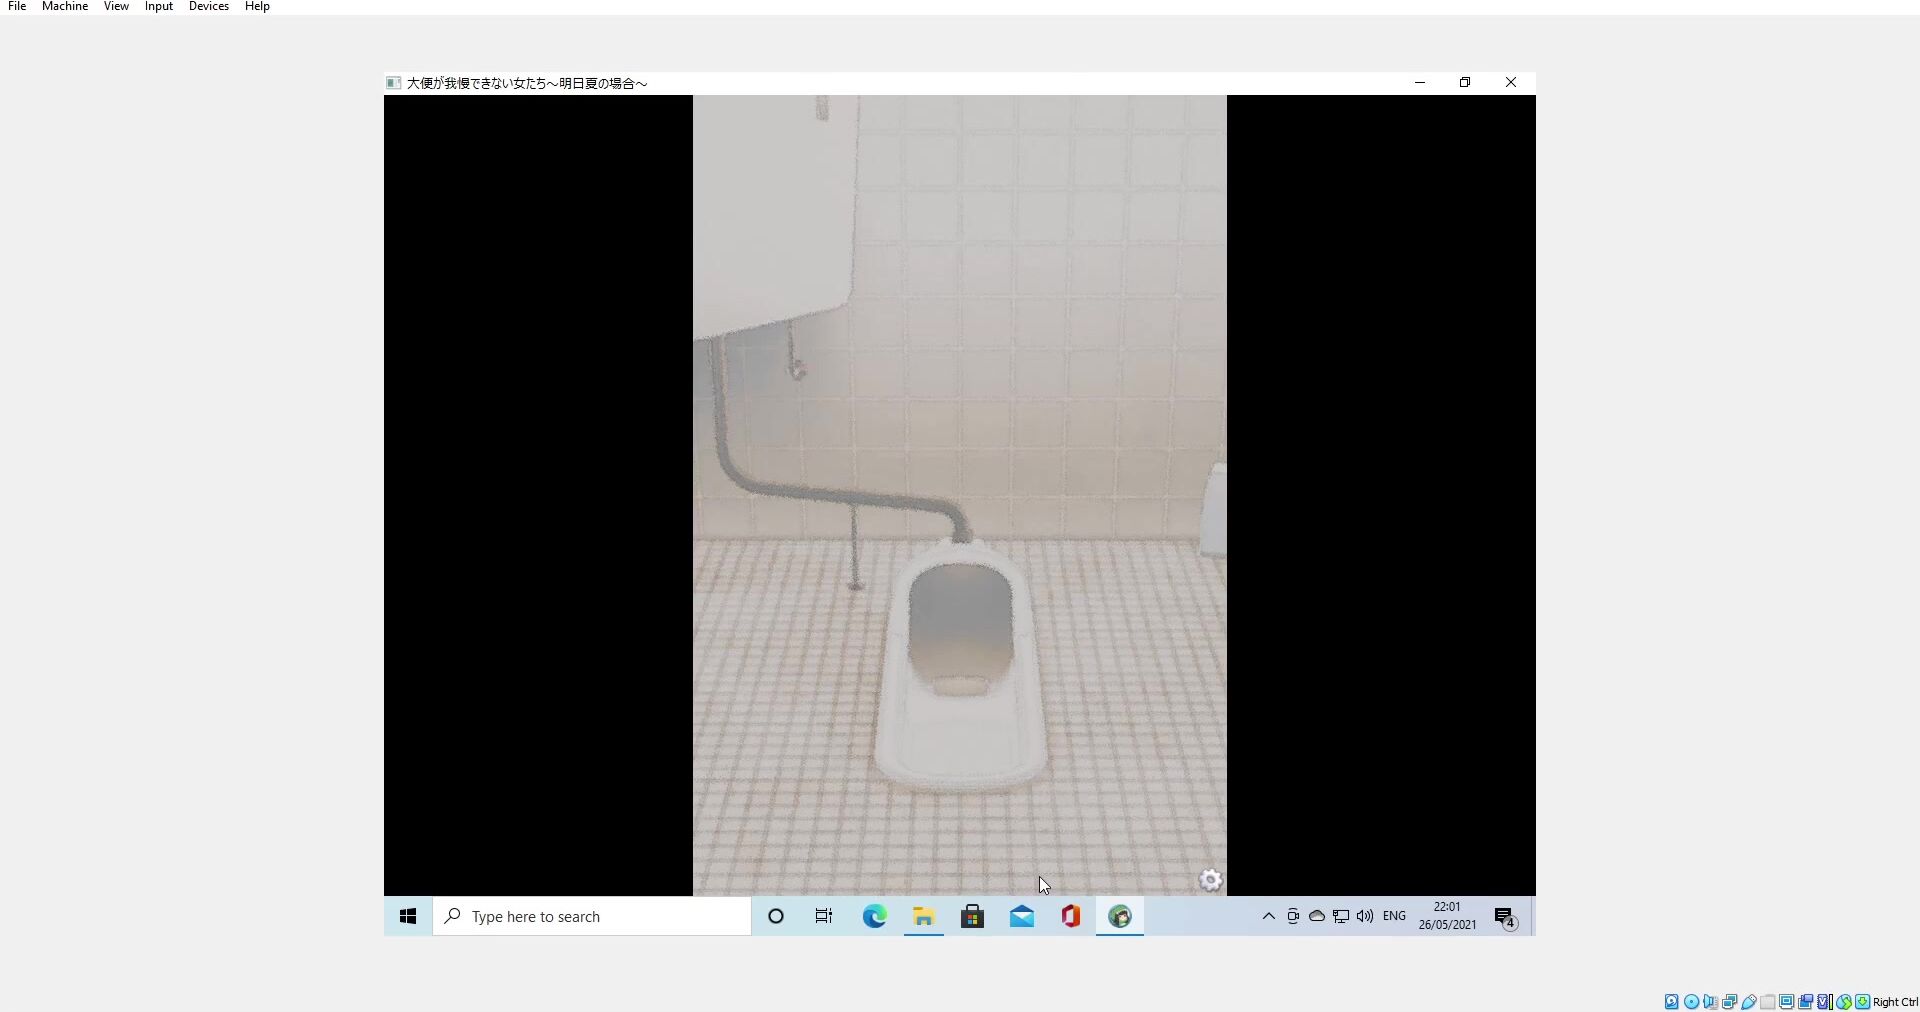Open the ENG language selector
1920x1012 pixels.
pos(1394,916)
